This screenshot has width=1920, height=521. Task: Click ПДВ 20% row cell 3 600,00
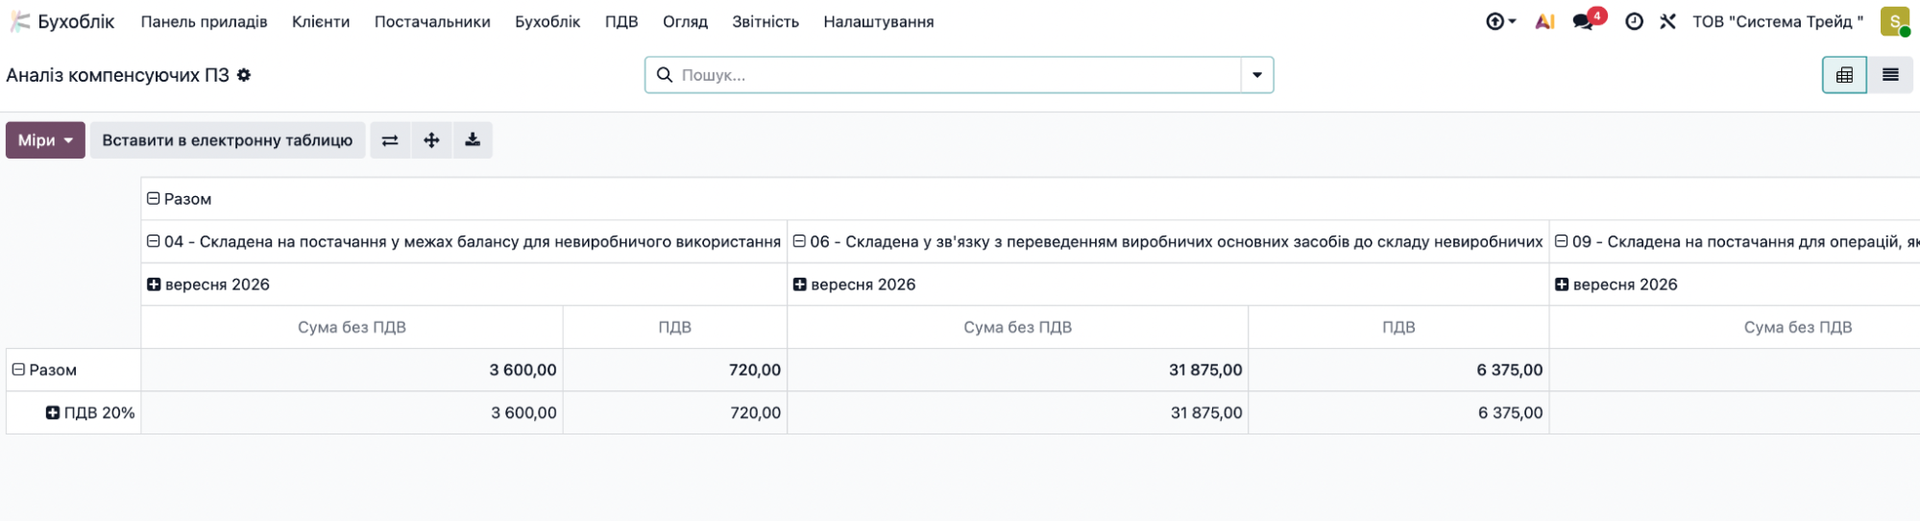click(352, 412)
